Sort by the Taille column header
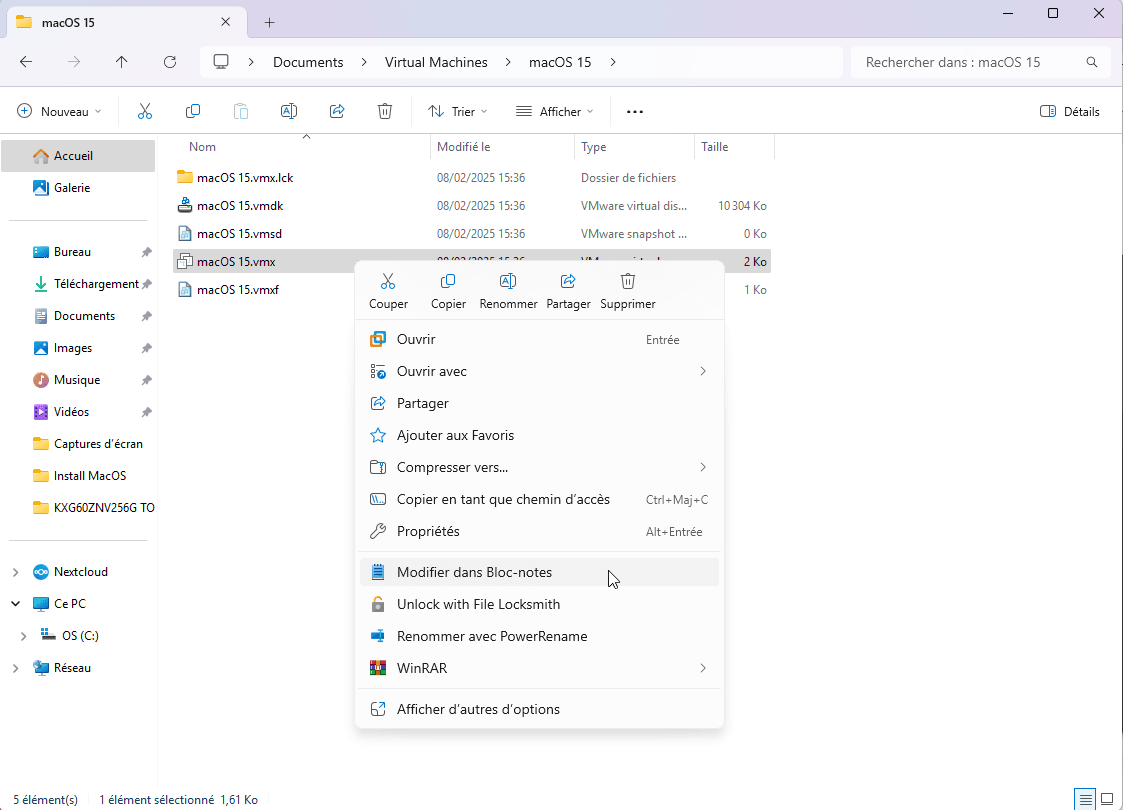Image resolution: width=1123 pixels, height=810 pixels. pos(714,147)
